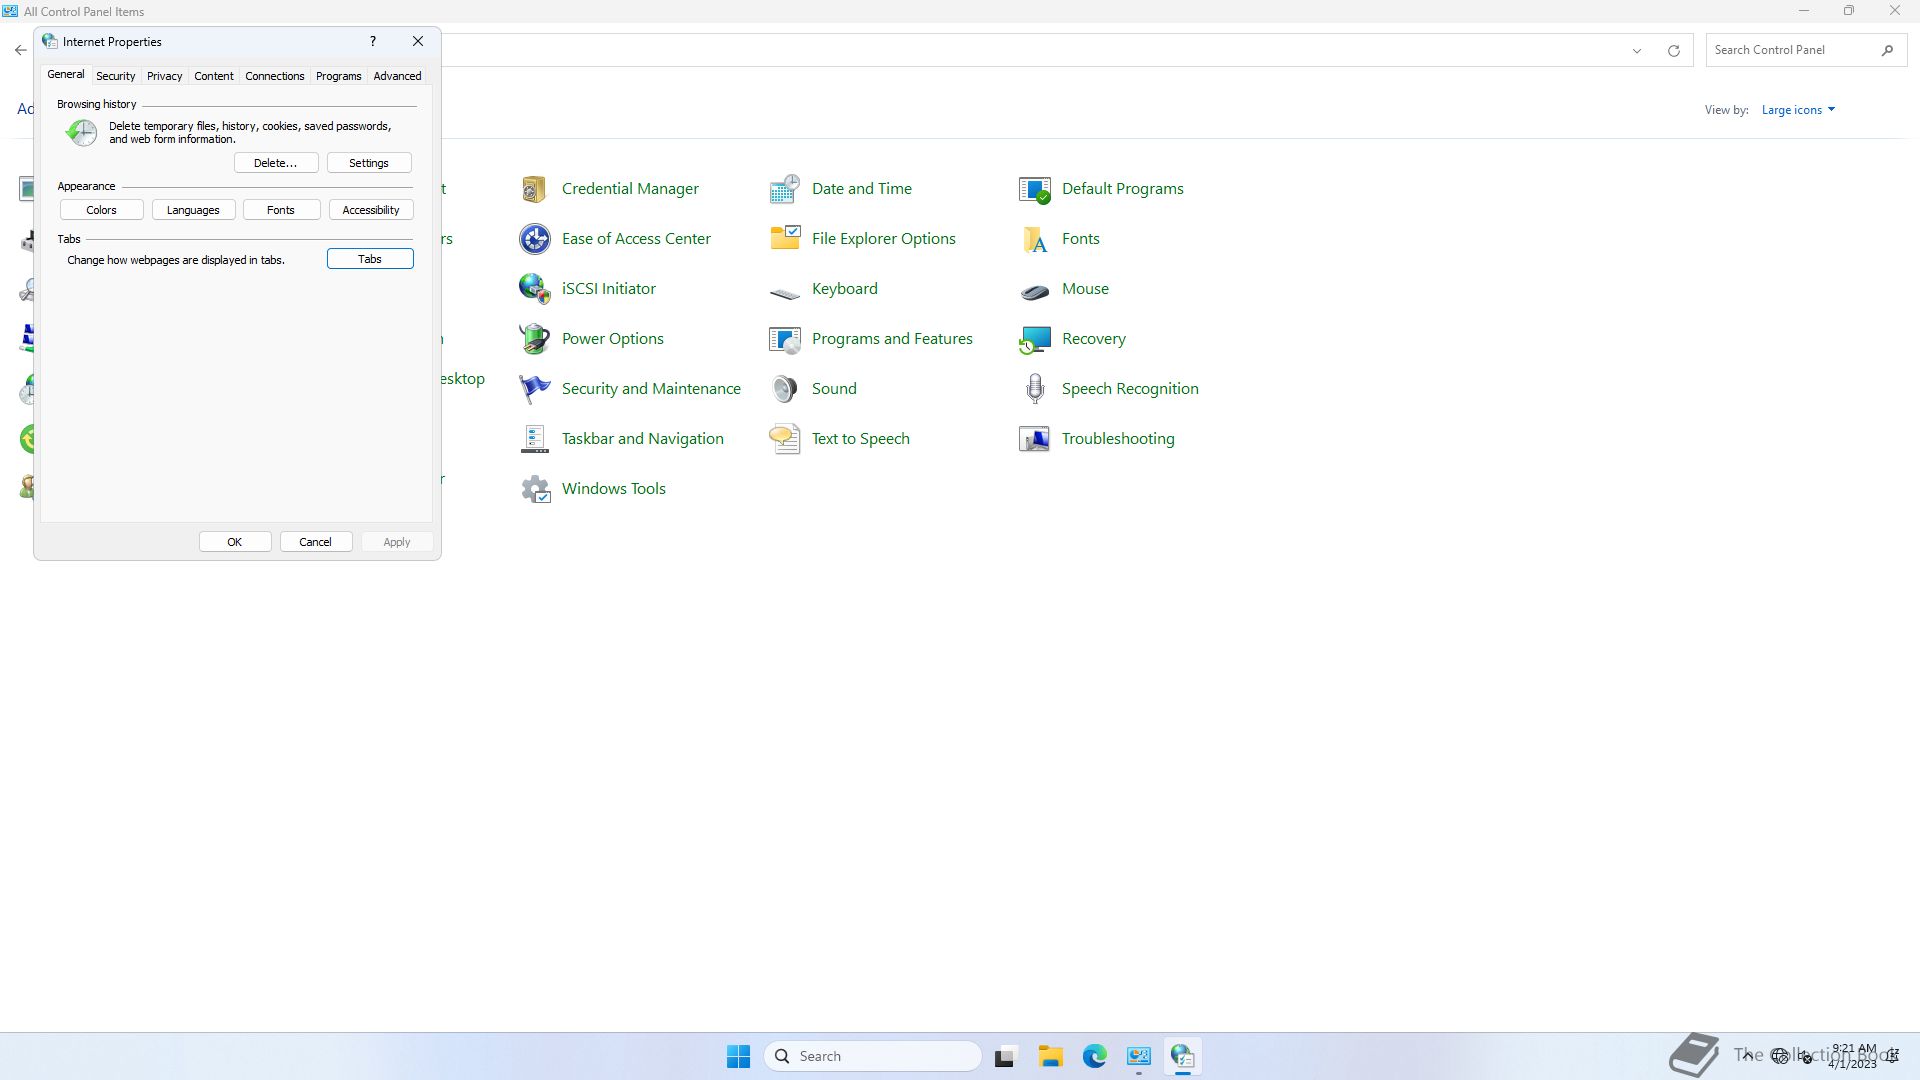Viewport: 1920px width, 1080px height.
Task: Open the Advanced tab
Action: pos(397,76)
